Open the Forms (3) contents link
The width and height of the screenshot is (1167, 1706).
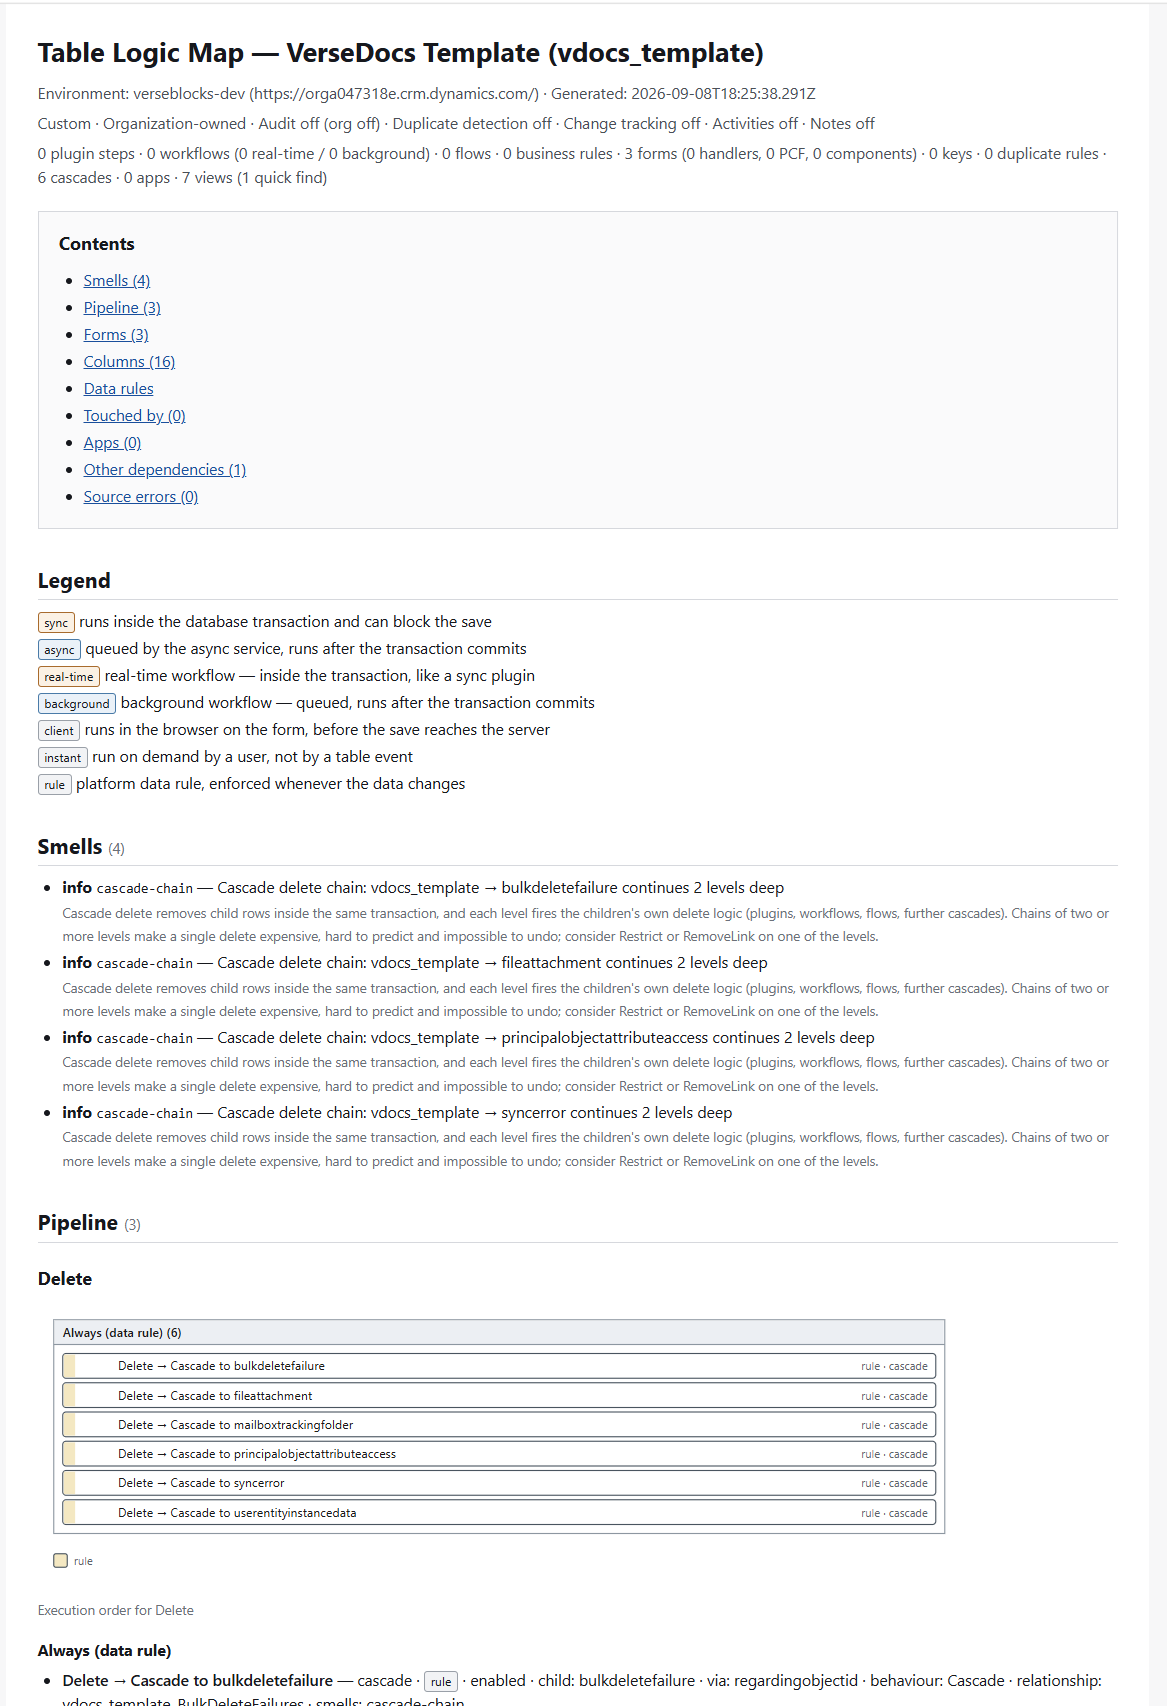(116, 335)
